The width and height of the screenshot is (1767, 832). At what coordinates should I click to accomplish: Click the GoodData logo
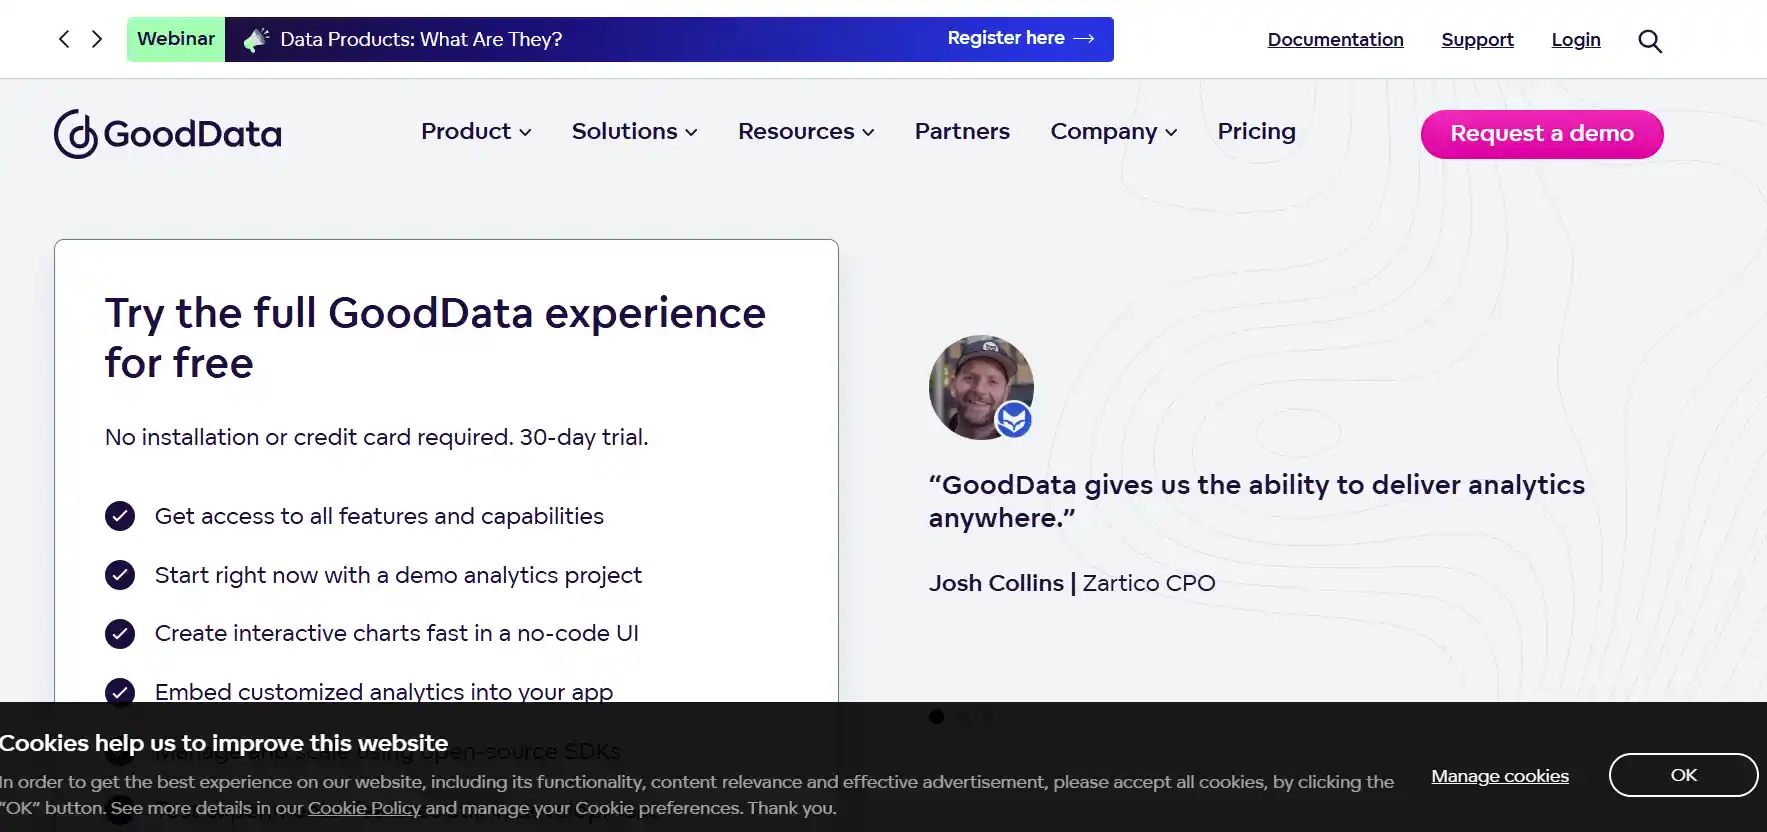tap(168, 134)
